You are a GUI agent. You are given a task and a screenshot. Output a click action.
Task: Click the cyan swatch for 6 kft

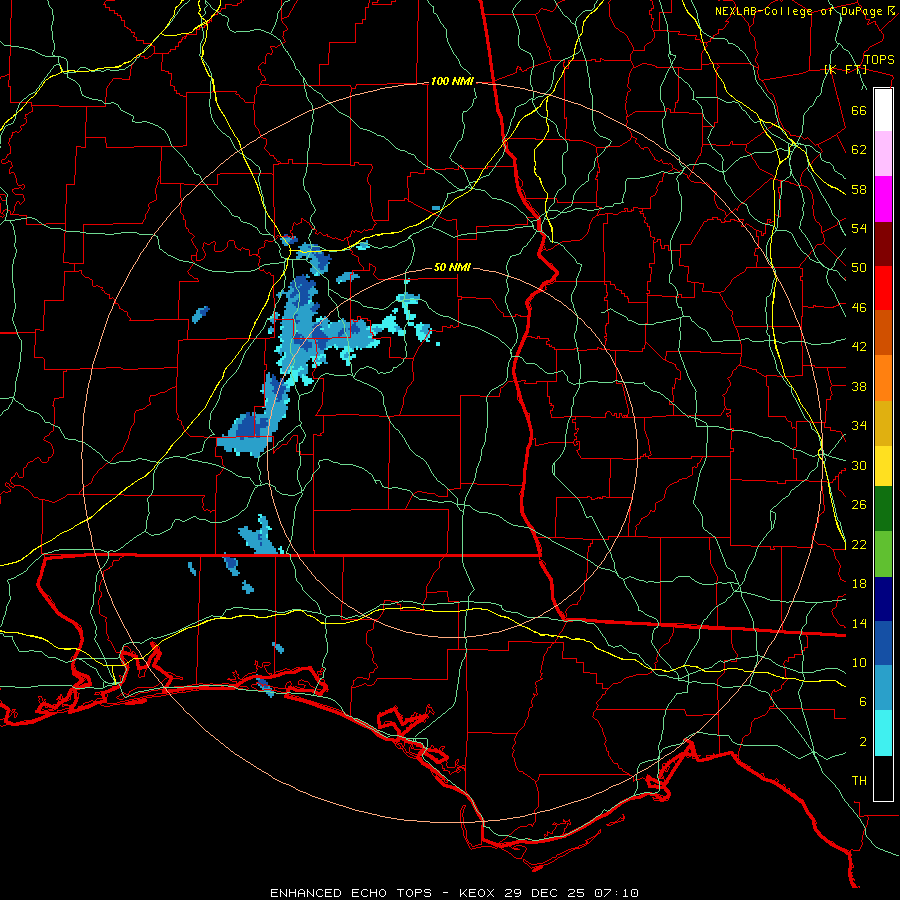tap(883, 733)
